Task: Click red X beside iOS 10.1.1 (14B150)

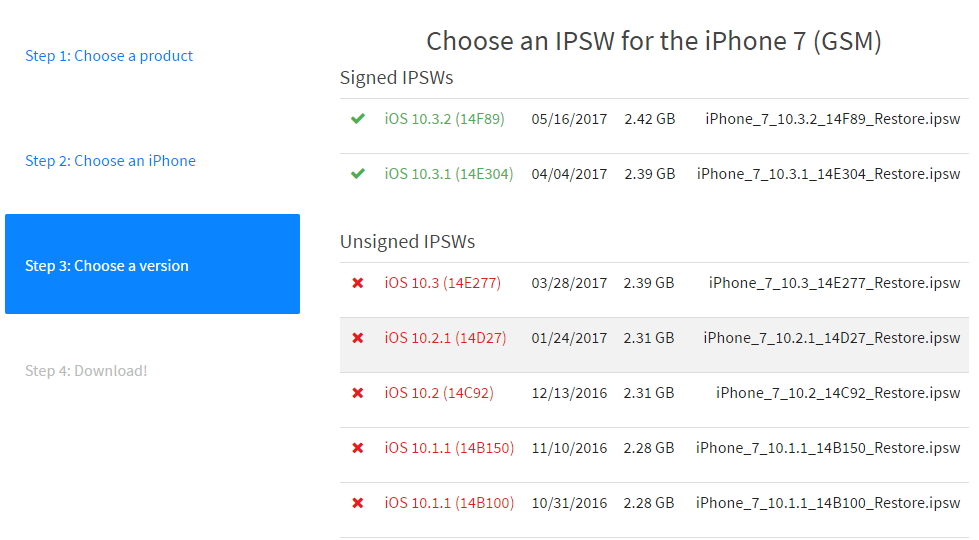Action: click(x=357, y=448)
